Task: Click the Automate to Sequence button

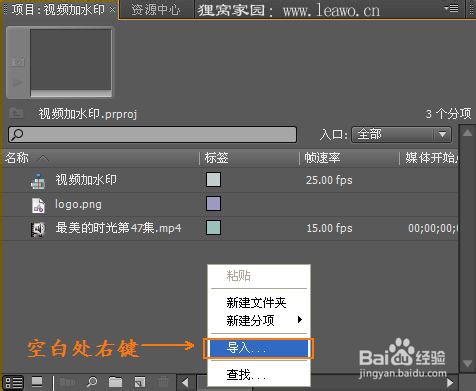Action: 68,382
